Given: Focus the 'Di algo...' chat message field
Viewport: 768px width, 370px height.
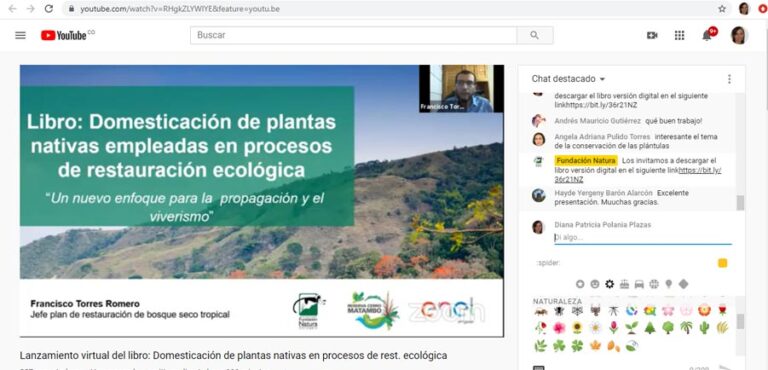Looking at the screenshot, I should [x=643, y=238].
